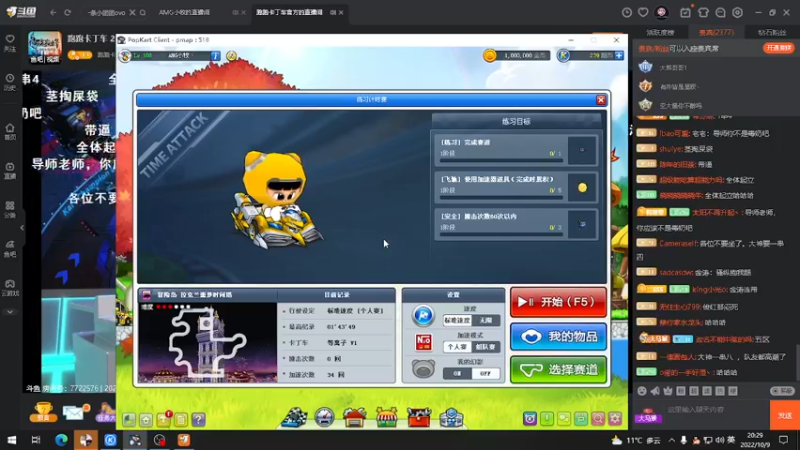
Task: Open the message bubble icon in Douyu toolbar
Action: point(720,12)
